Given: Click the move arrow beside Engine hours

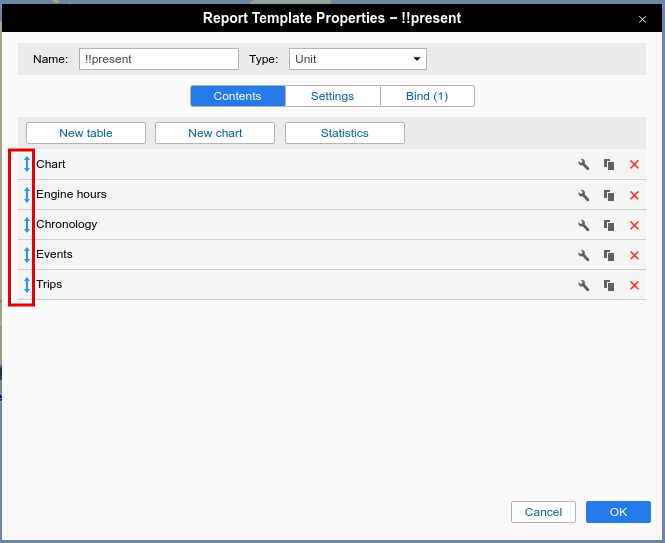Looking at the screenshot, I should pos(27,195).
